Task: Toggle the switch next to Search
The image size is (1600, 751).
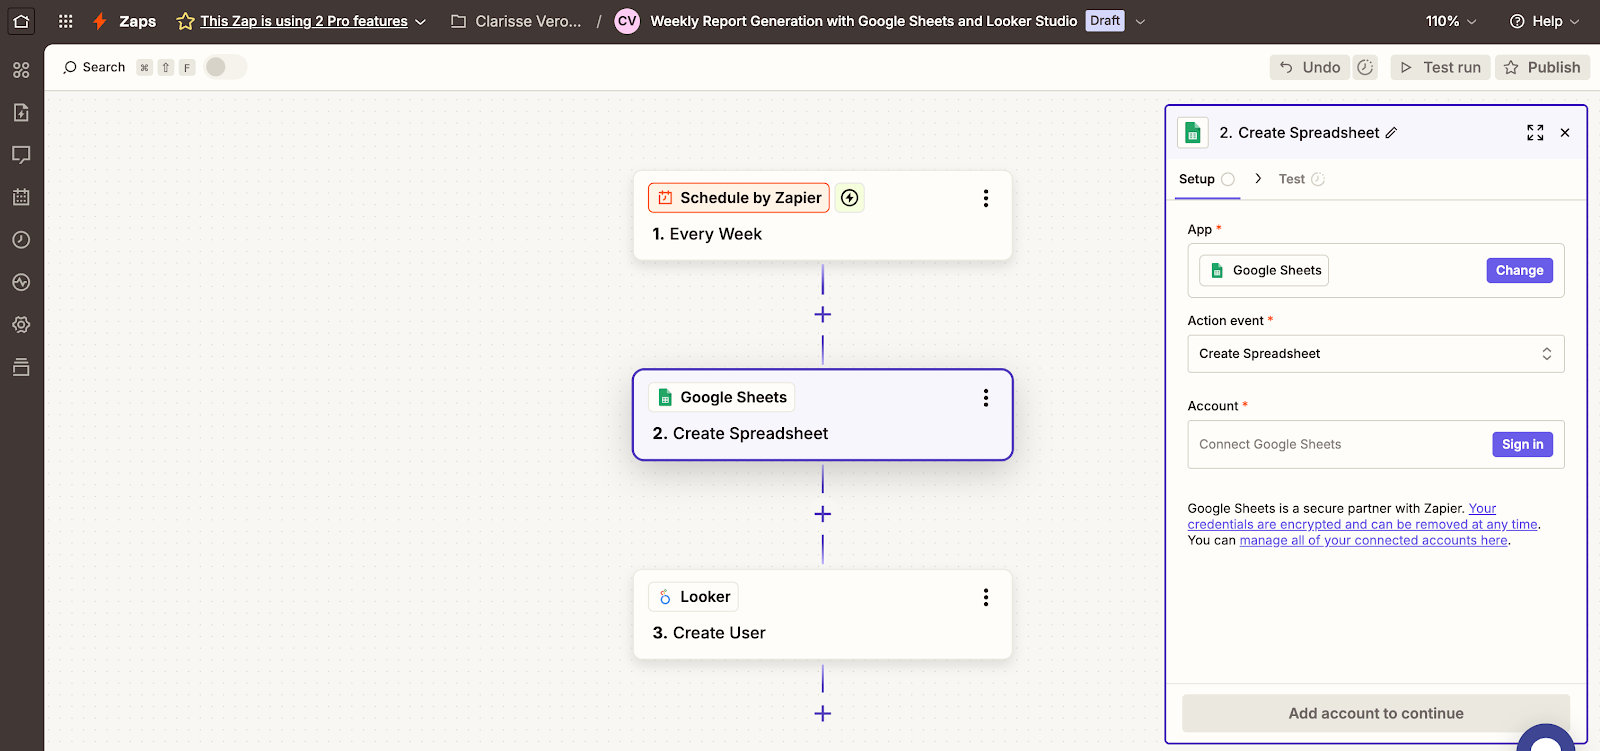Action: pyautogui.click(x=225, y=67)
